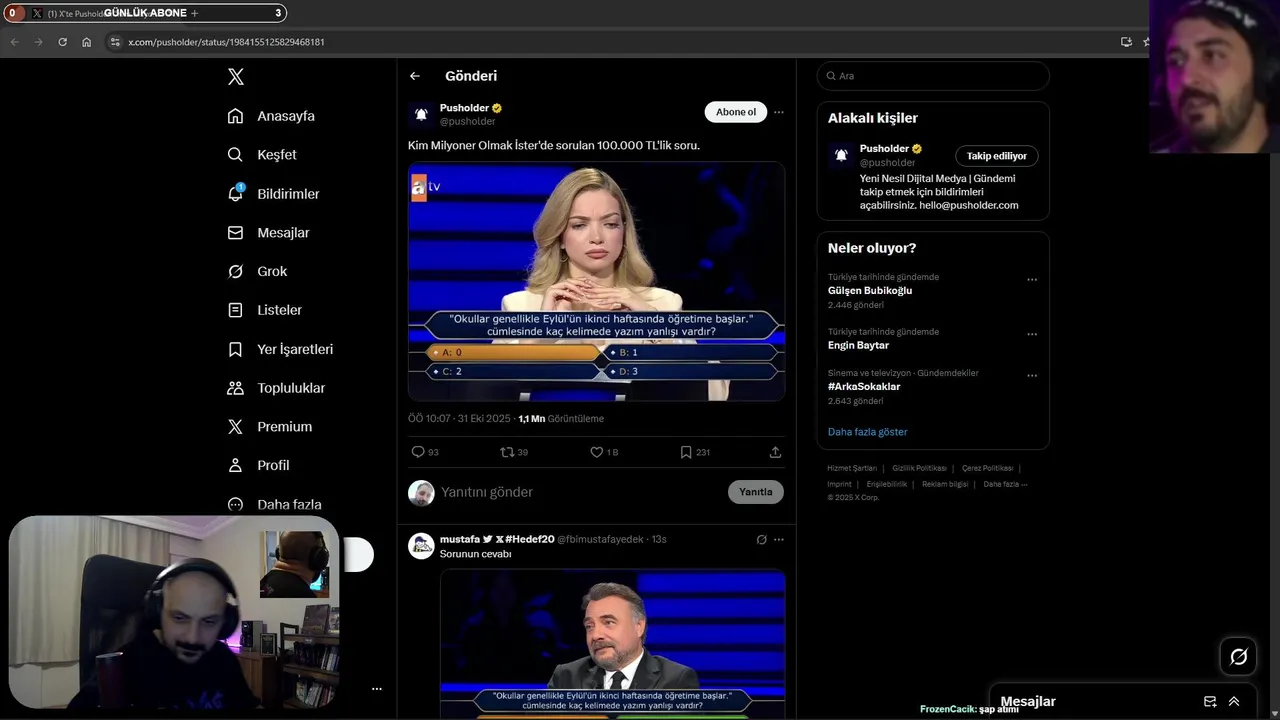The width and height of the screenshot is (1280, 720).
Task: Open Premium page
Action: tap(270, 427)
